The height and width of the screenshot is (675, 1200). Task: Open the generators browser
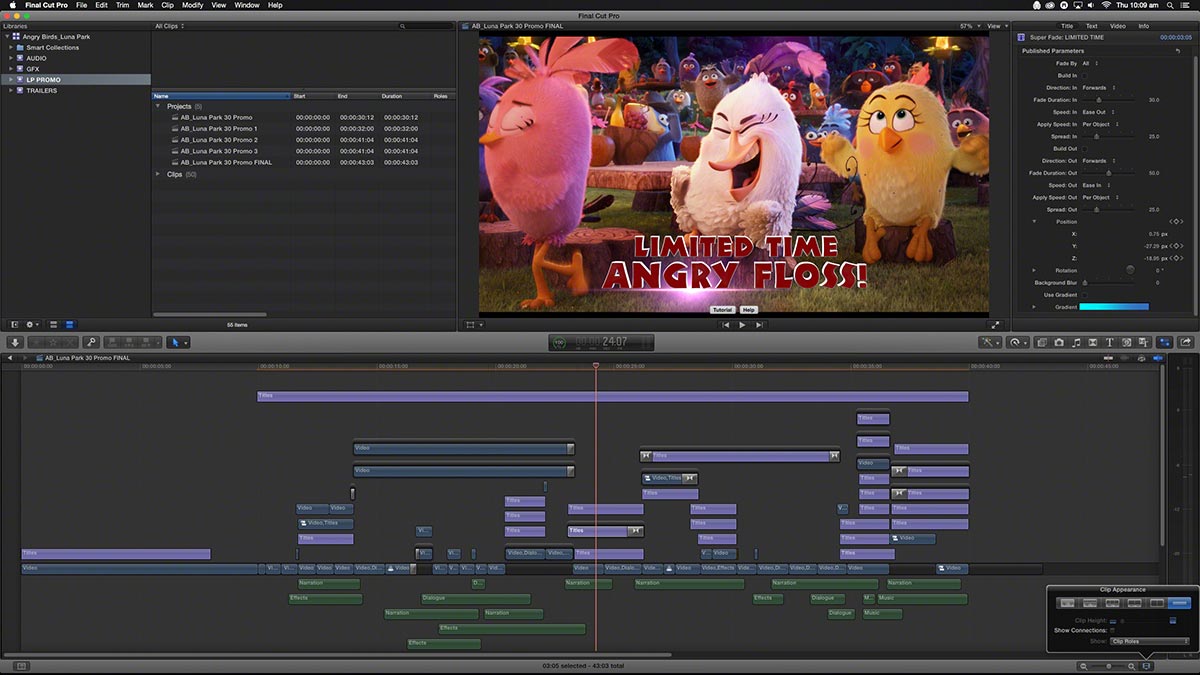click(x=1127, y=342)
